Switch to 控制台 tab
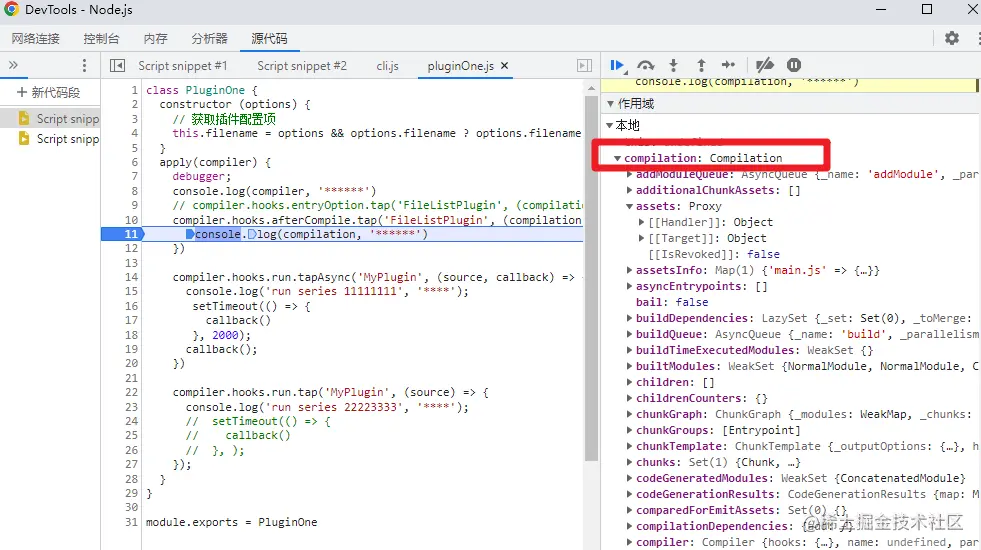 (x=101, y=39)
